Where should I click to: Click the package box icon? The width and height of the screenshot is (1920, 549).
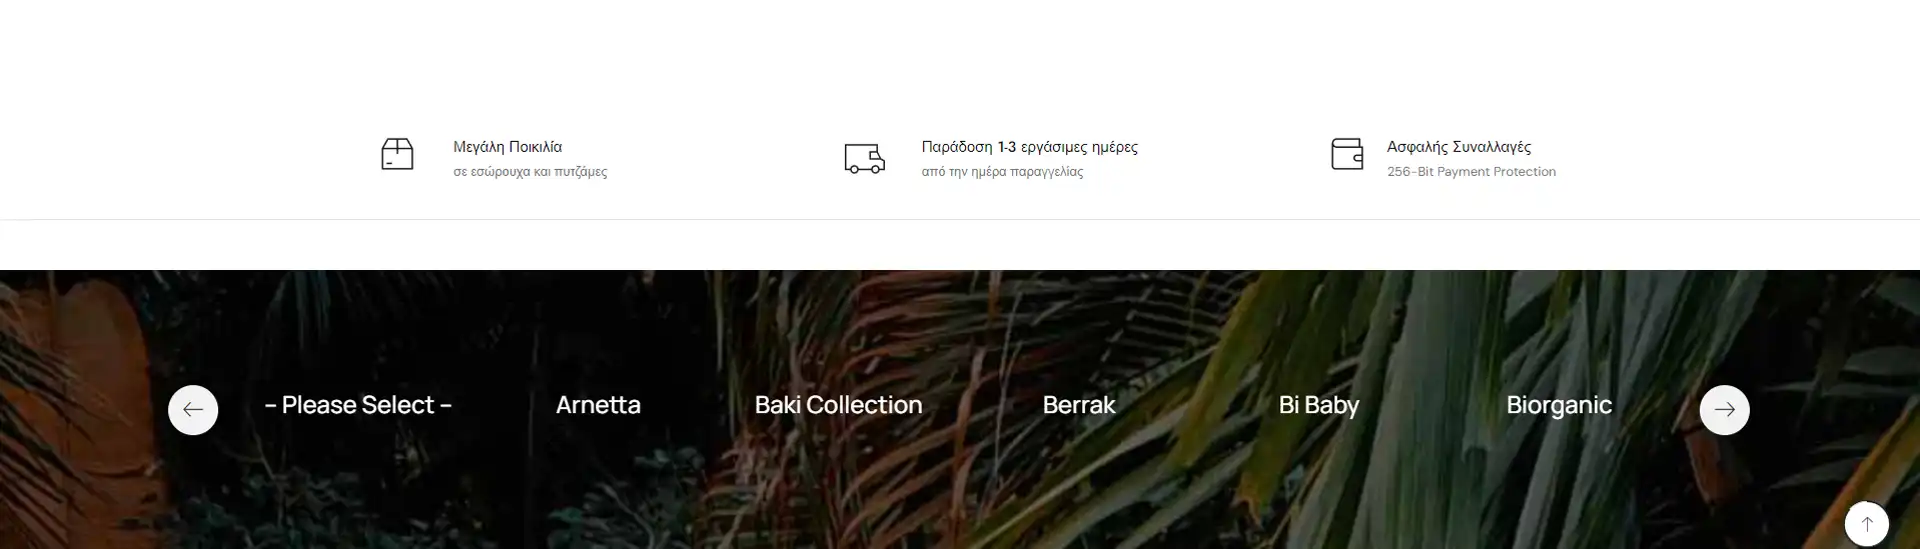pos(397,154)
